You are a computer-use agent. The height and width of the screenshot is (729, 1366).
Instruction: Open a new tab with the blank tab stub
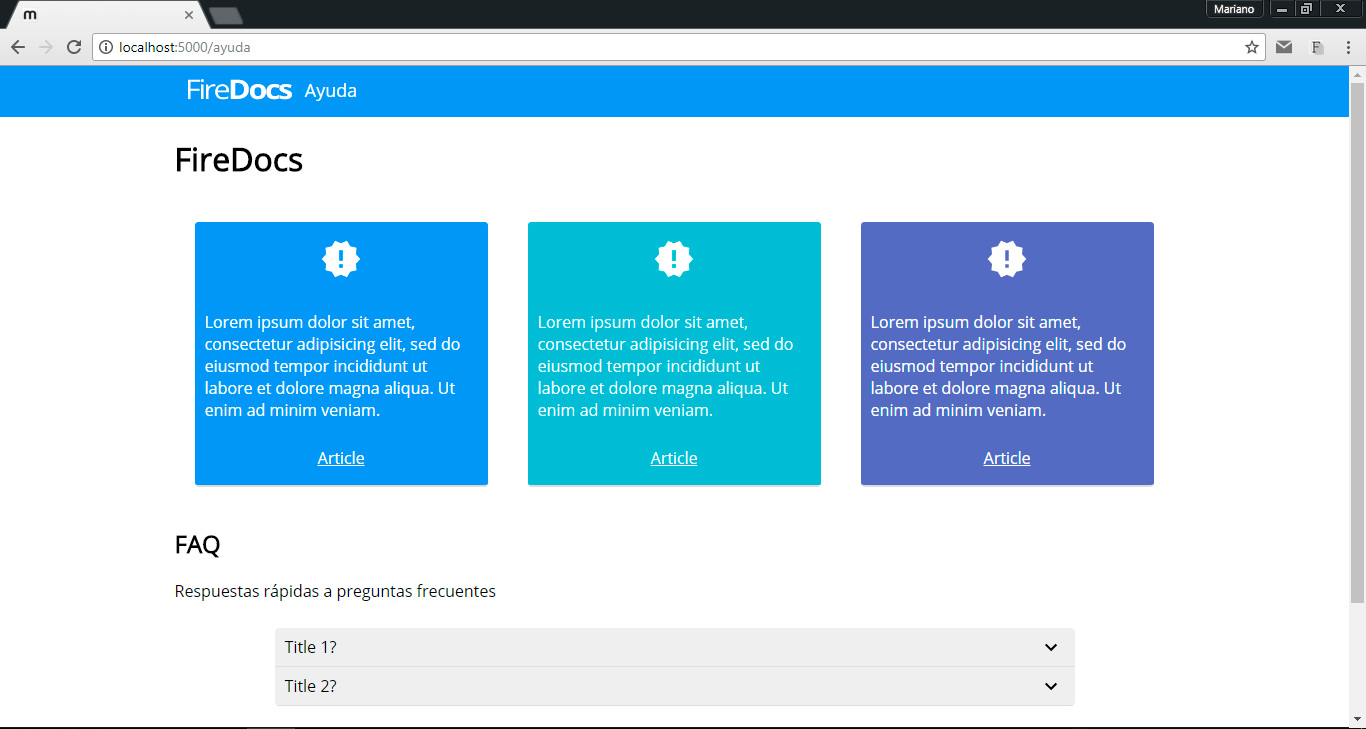click(225, 15)
